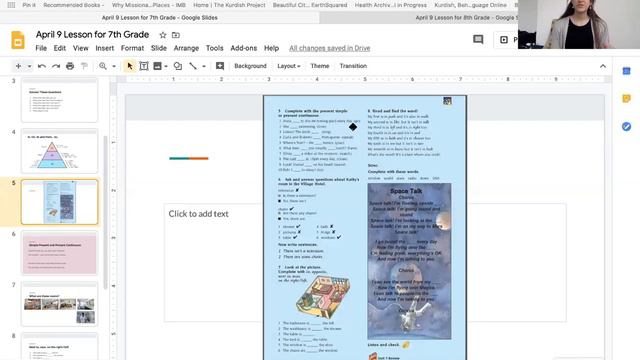Screen dimensions: 640x360
Task: Open the Tools menu
Action: coord(214,48)
